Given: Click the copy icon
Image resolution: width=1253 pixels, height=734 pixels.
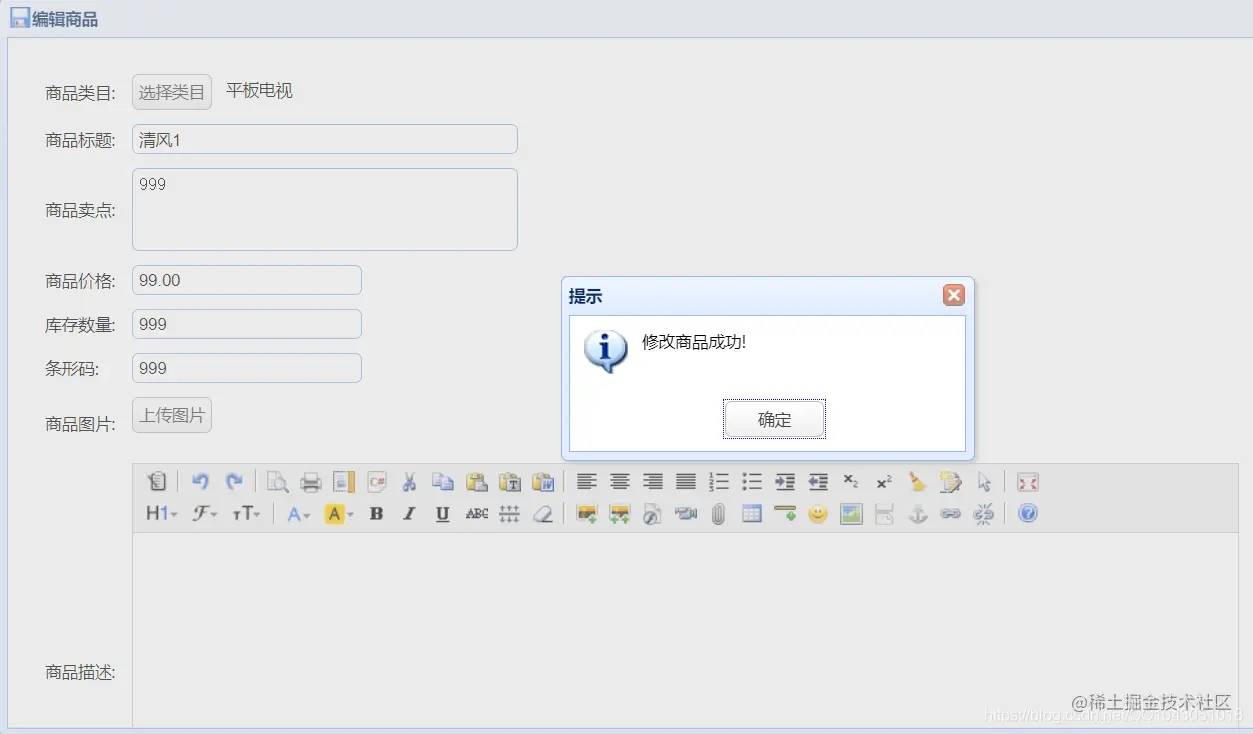Looking at the screenshot, I should [443, 482].
